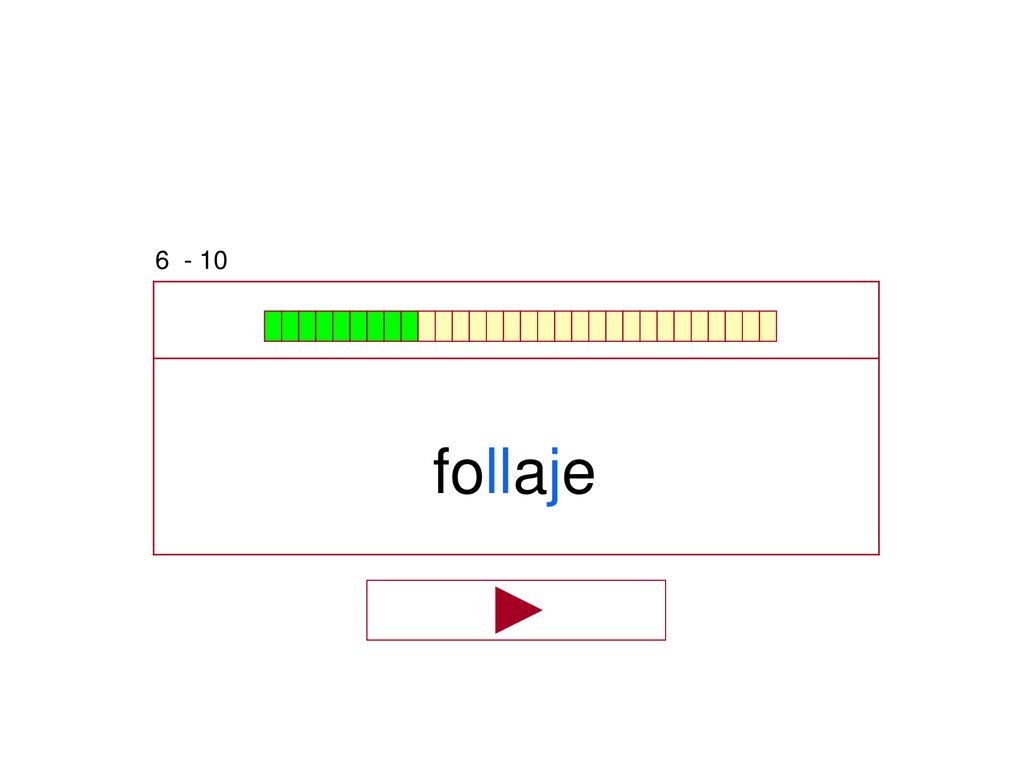
Task: Click the final cream segment of progress bar
Action: tap(768, 326)
